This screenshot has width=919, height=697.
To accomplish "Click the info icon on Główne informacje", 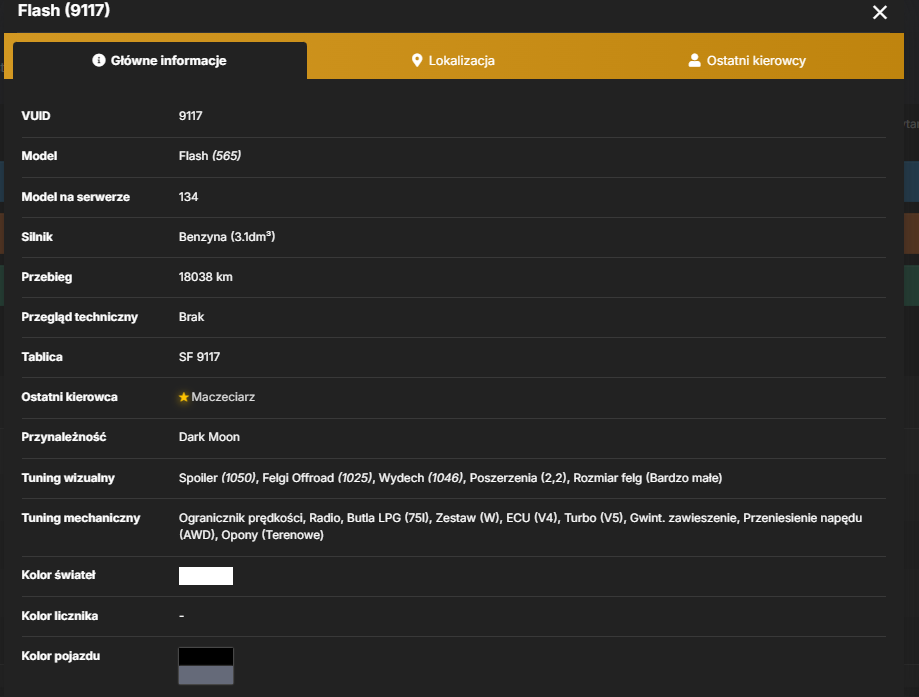I will tap(98, 60).
